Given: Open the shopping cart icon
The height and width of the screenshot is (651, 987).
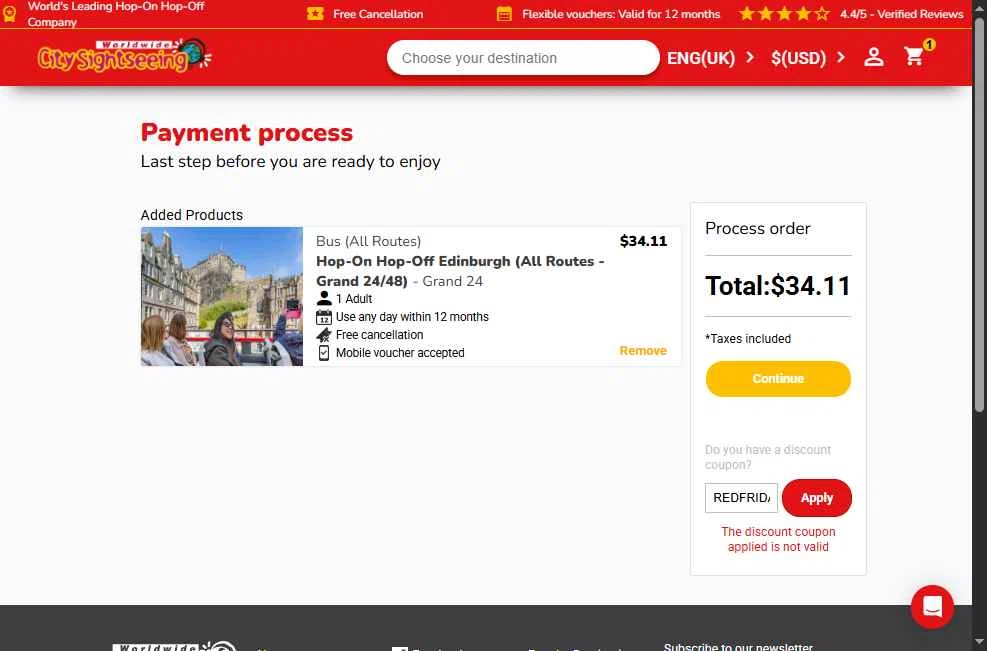Looking at the screenshot, I should (913, 57).
